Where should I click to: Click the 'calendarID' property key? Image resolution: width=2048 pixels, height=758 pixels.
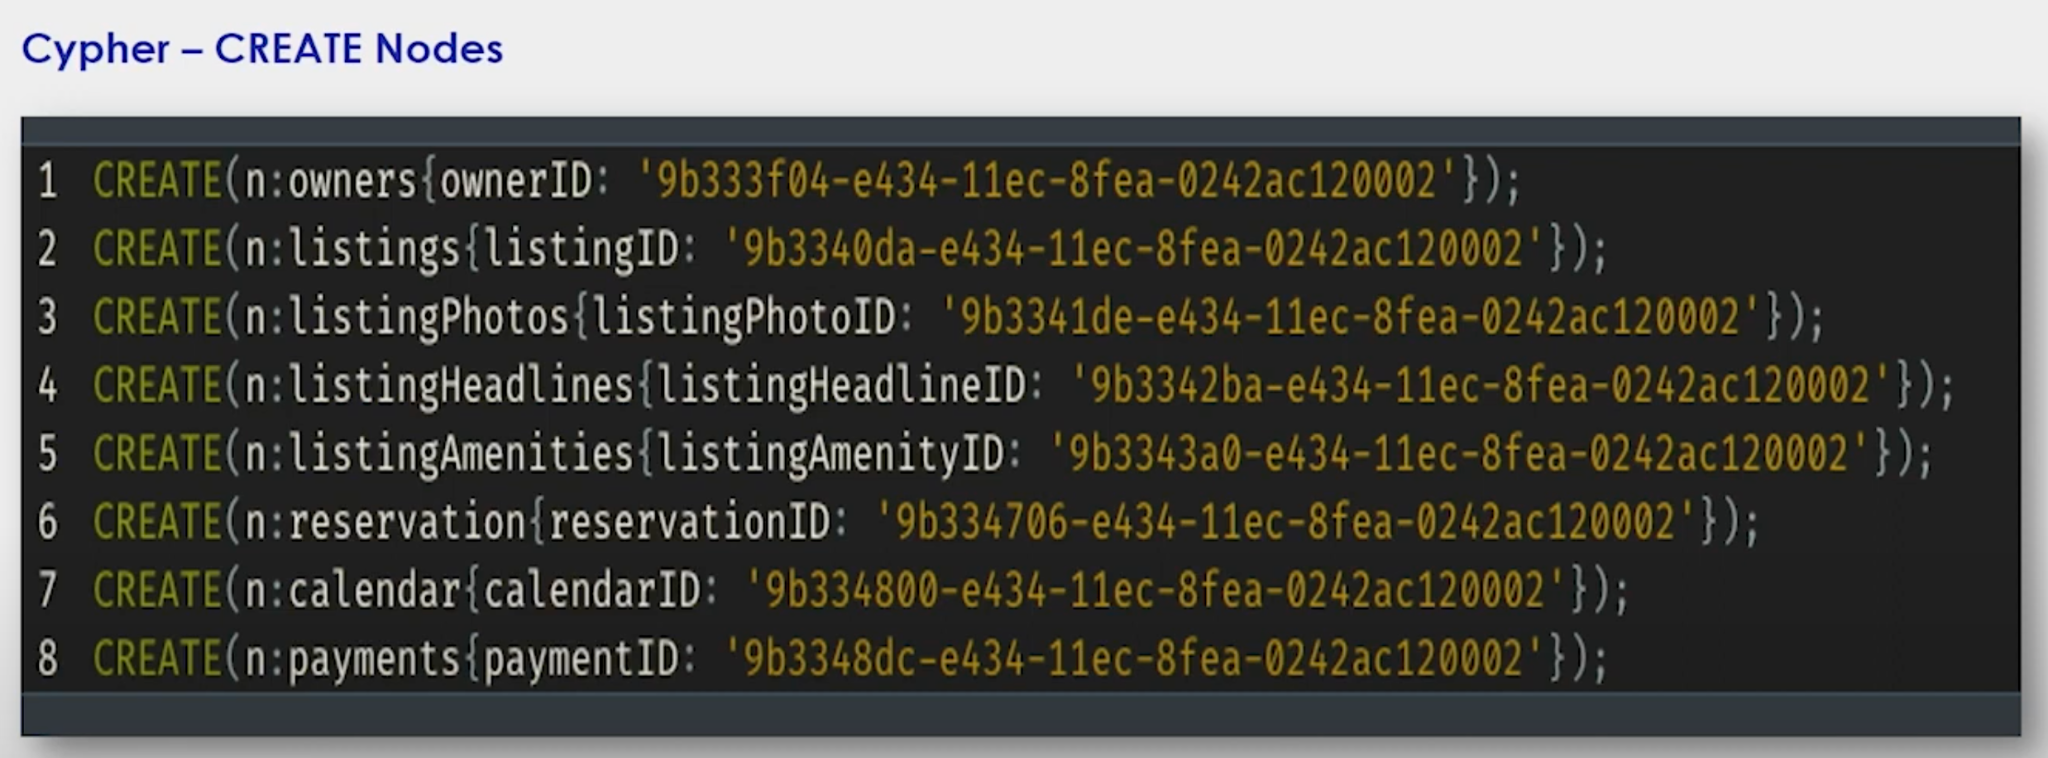click(592, 590)
